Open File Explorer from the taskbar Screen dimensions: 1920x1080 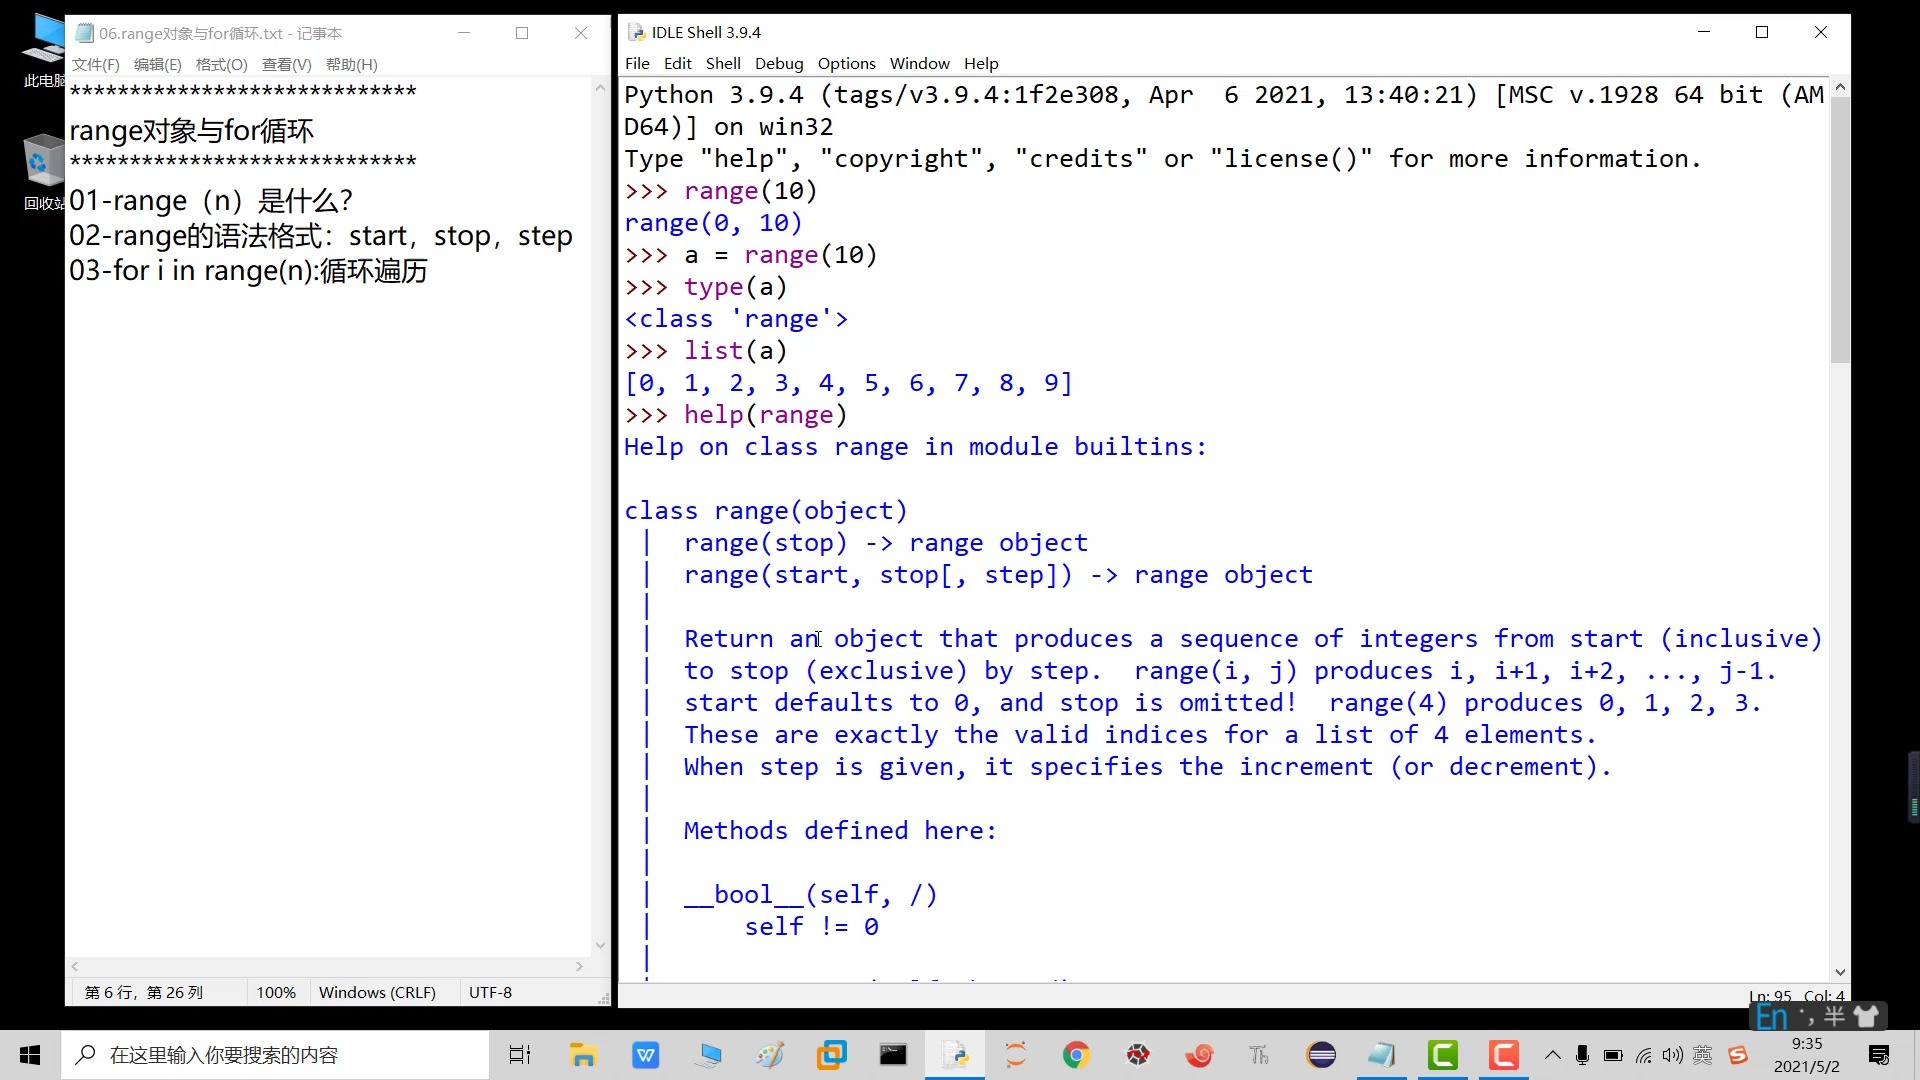(583, 1055)
